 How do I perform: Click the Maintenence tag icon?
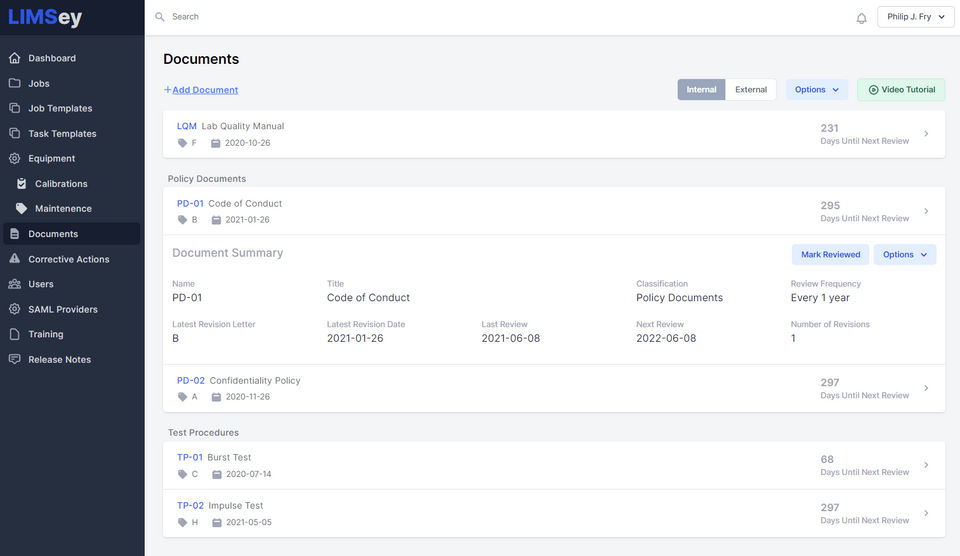click(21, 209)
